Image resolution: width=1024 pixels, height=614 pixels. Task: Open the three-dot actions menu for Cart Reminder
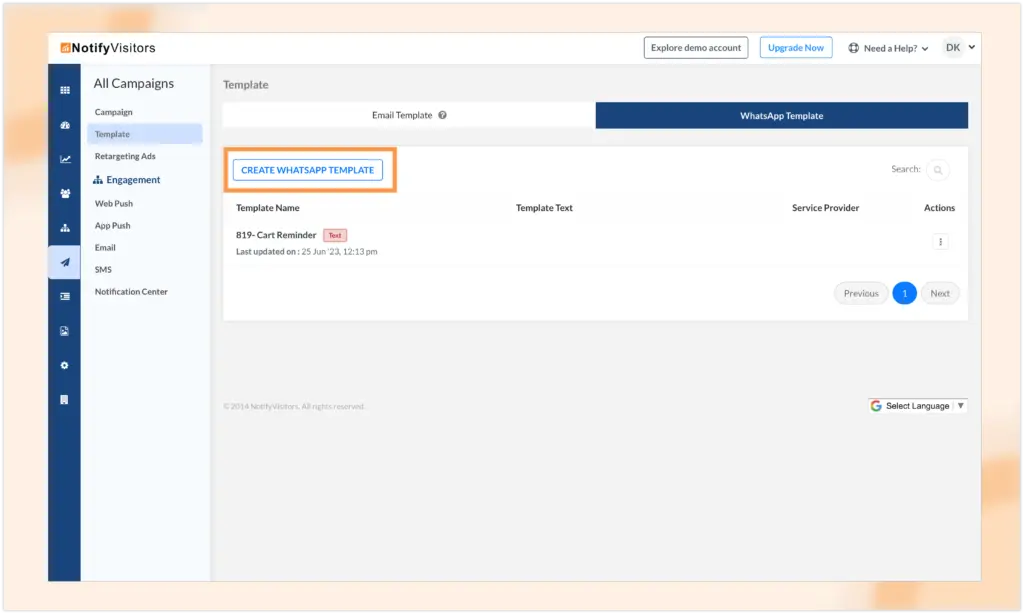click(x=939, y=242)
